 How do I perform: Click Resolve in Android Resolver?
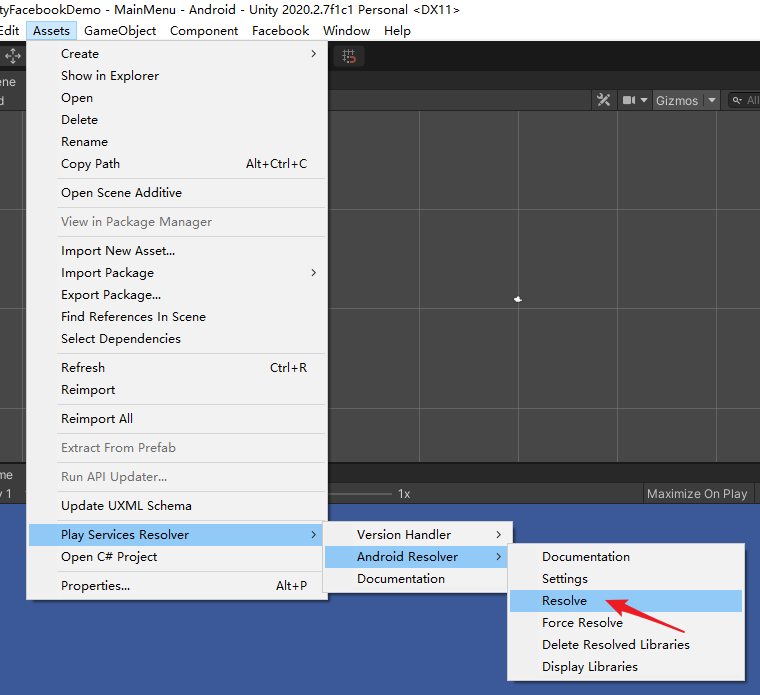(x=626, y=601)
